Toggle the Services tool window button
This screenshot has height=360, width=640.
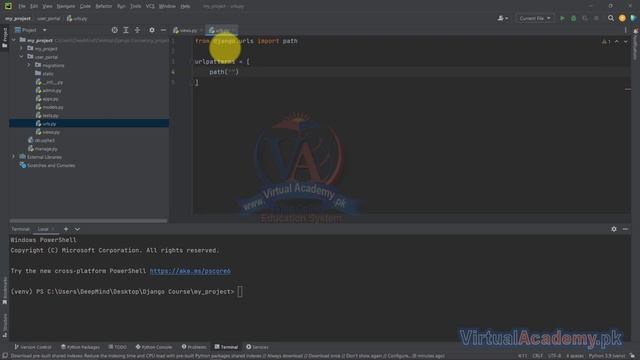click(x=257, y=347)
